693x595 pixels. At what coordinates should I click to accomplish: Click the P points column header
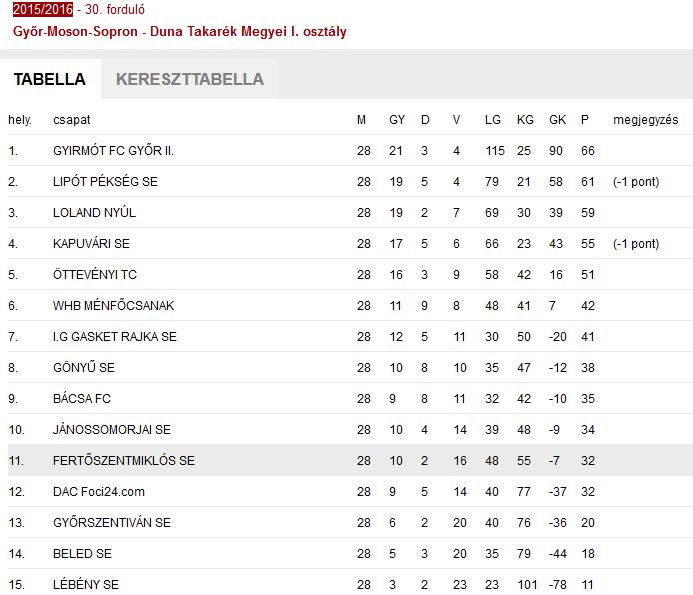(x=585, y=120)
